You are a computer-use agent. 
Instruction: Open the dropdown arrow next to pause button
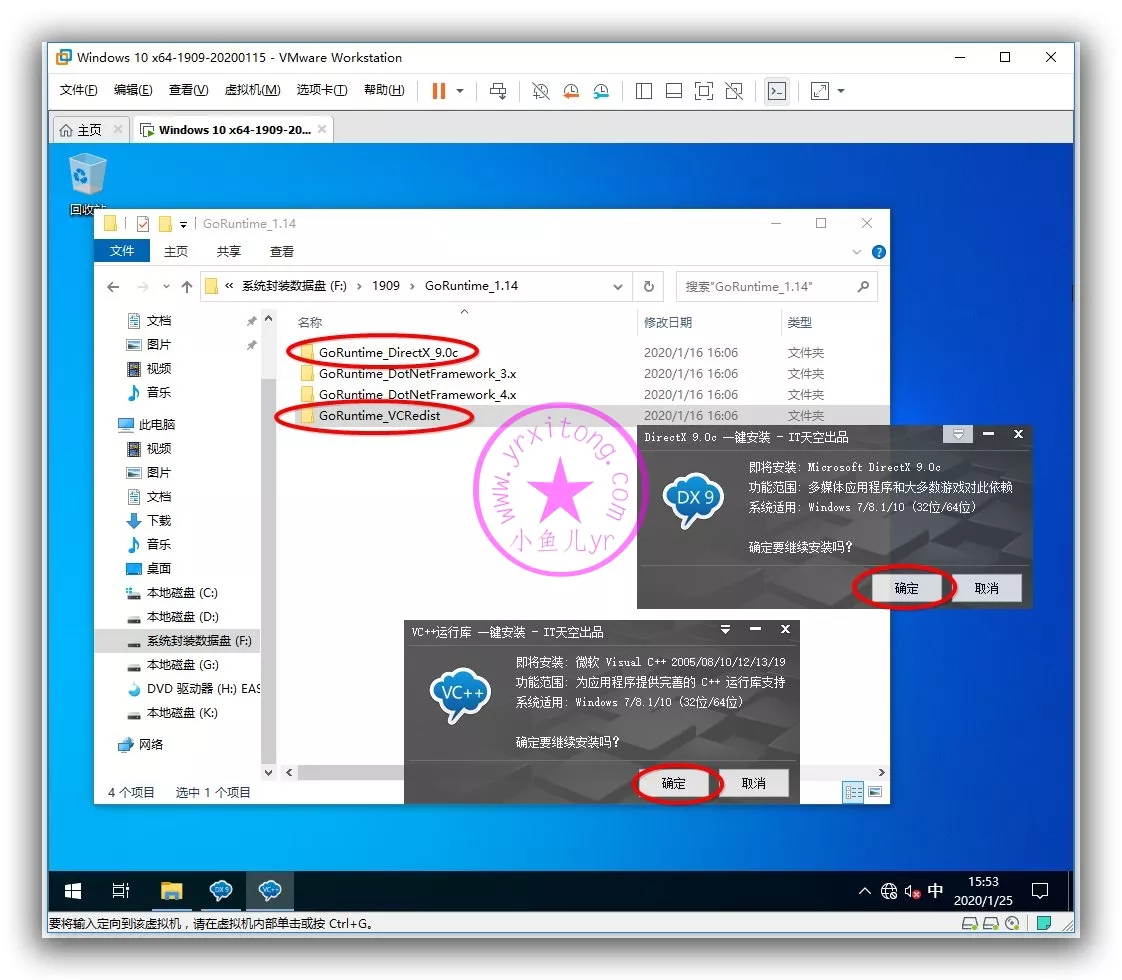point(460,91)
